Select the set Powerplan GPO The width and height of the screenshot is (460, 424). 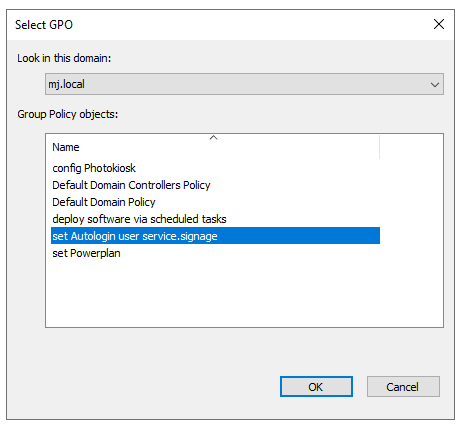tap(86, 253)
